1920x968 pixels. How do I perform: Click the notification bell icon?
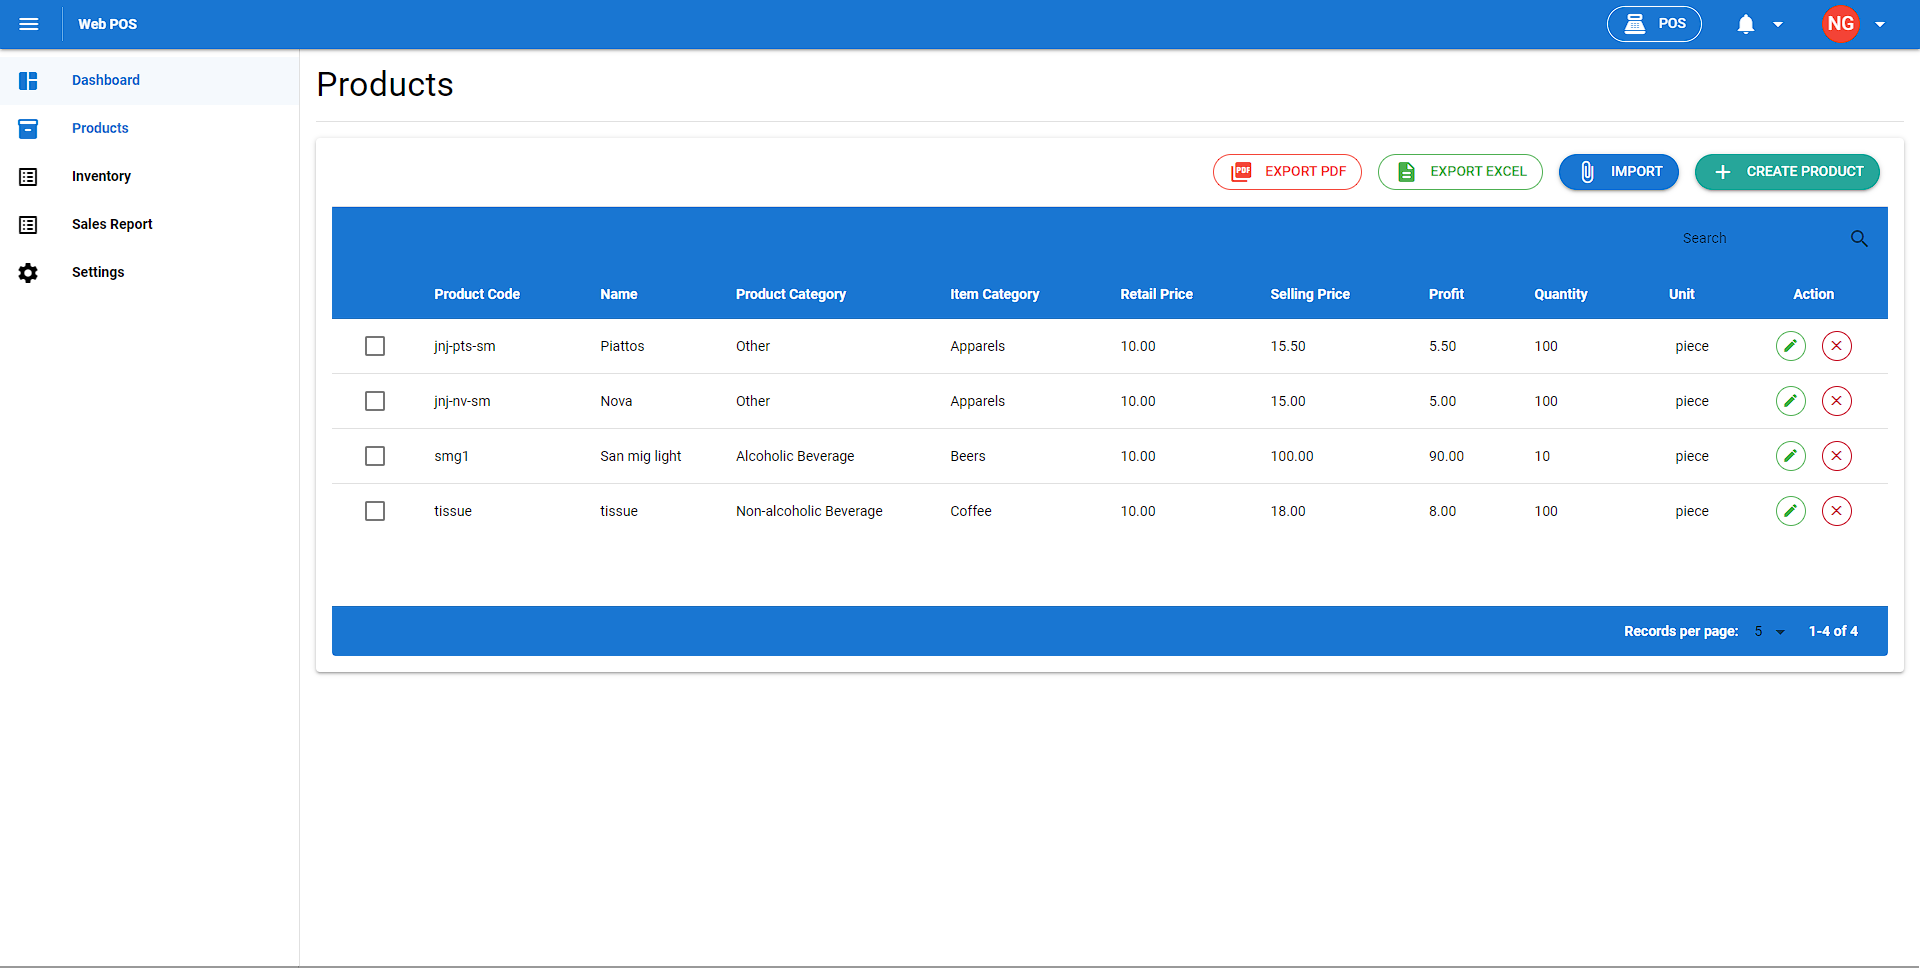(x=1745, y=24)
